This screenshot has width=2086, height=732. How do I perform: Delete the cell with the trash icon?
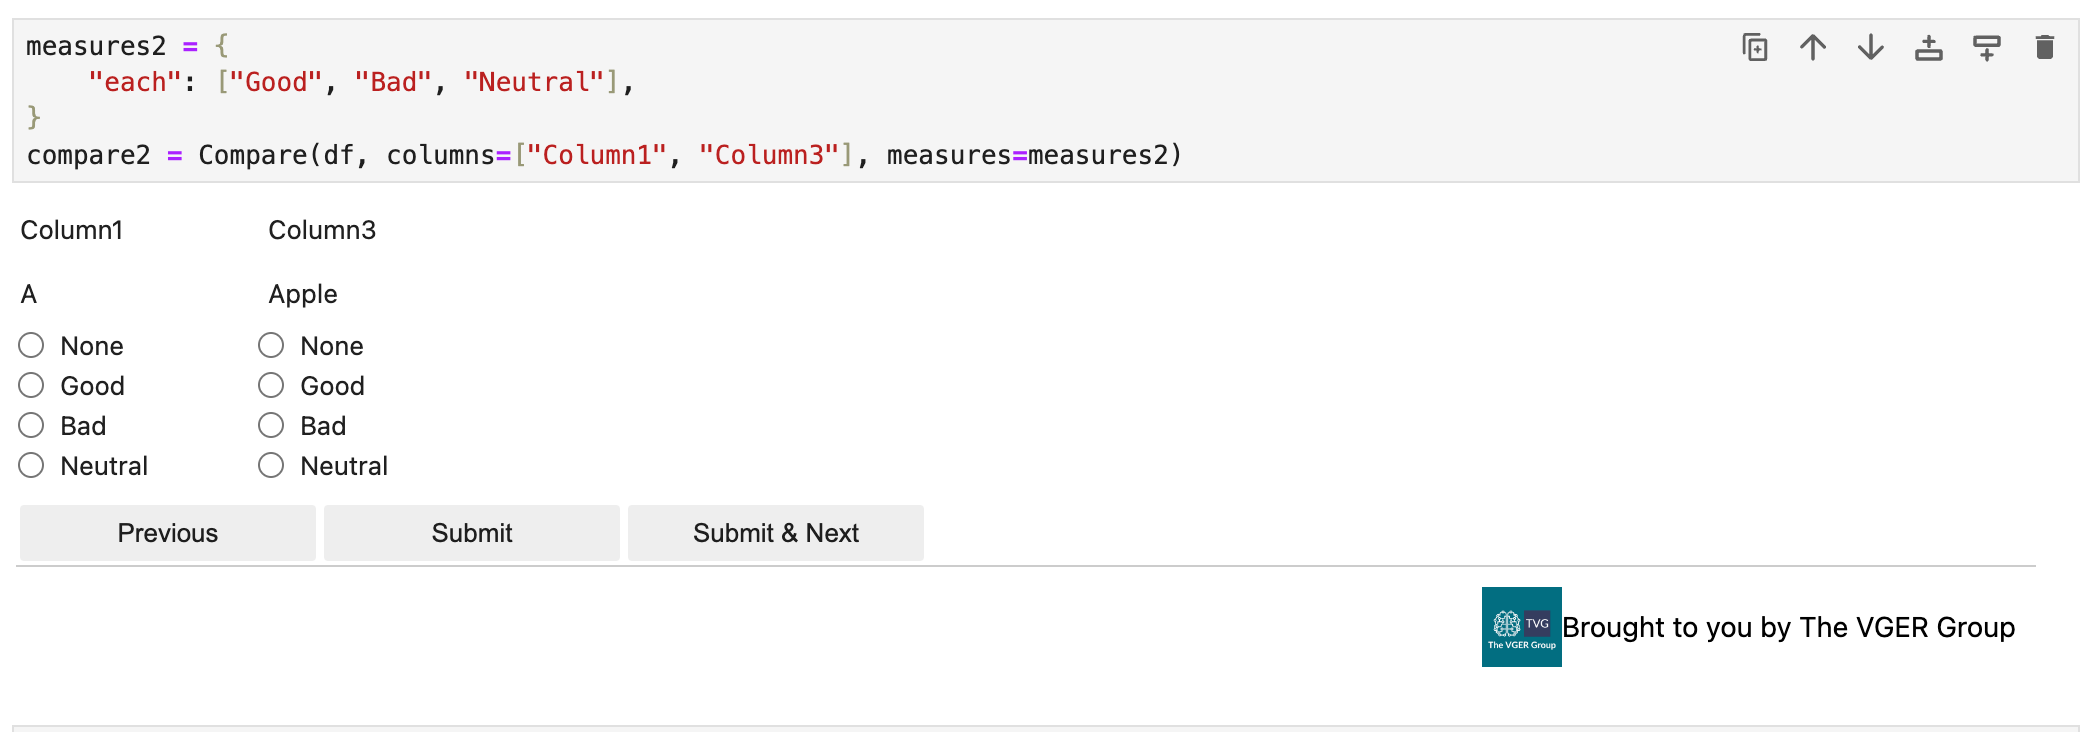tap(2045, 47)
